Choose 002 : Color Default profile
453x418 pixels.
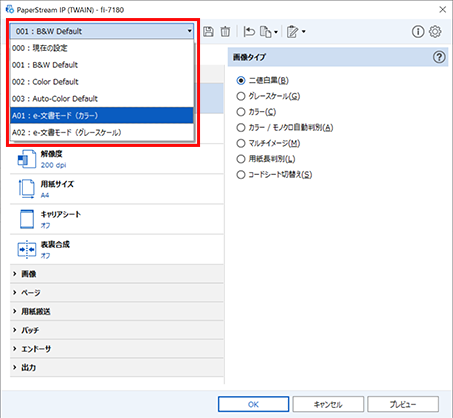(102, 82)
